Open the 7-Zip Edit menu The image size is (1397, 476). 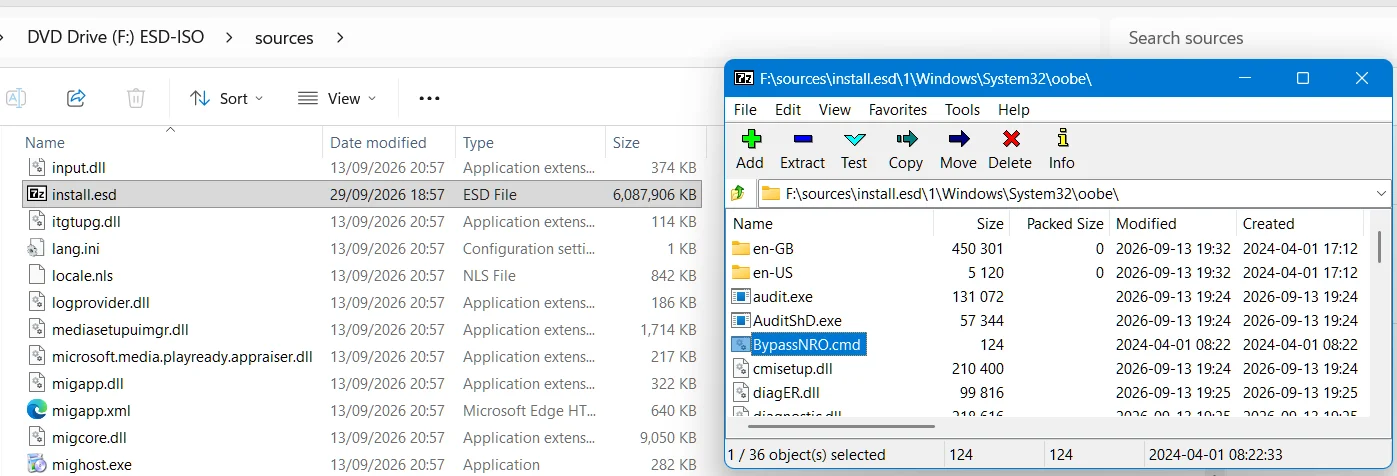(788, 109)
